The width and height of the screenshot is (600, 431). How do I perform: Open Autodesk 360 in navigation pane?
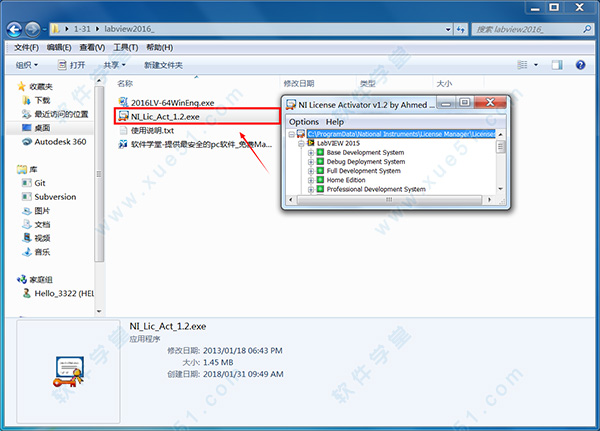[x=54, y=142]
